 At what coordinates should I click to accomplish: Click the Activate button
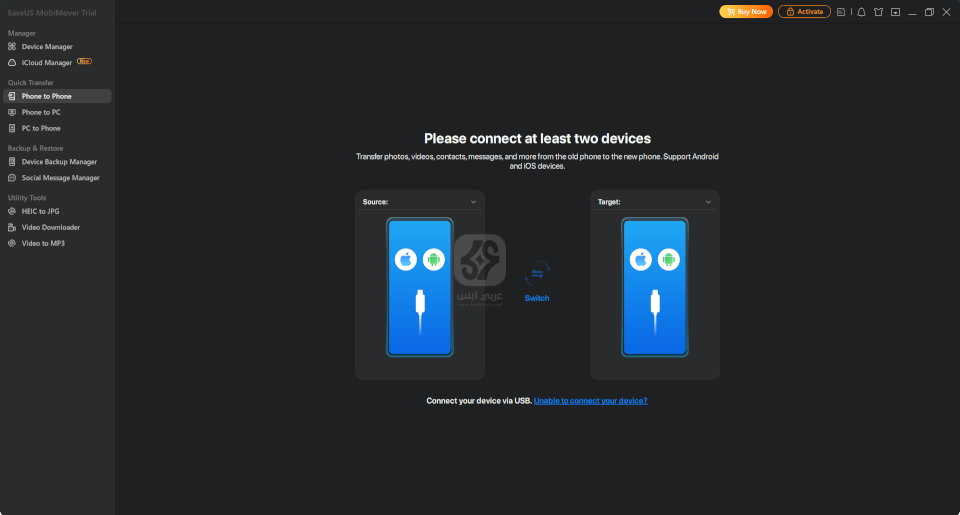804,12
